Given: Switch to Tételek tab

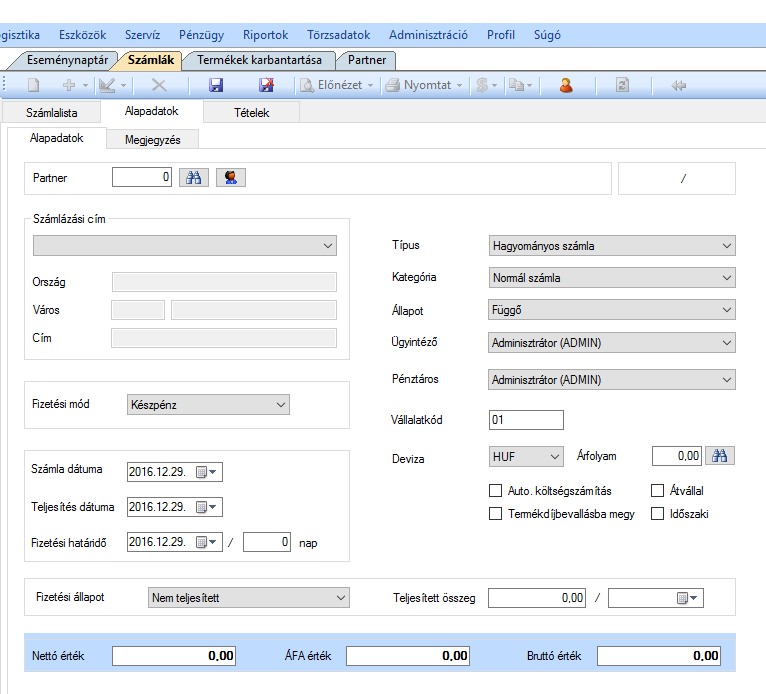Looking at the screenshot, I should tap(252, 113).
